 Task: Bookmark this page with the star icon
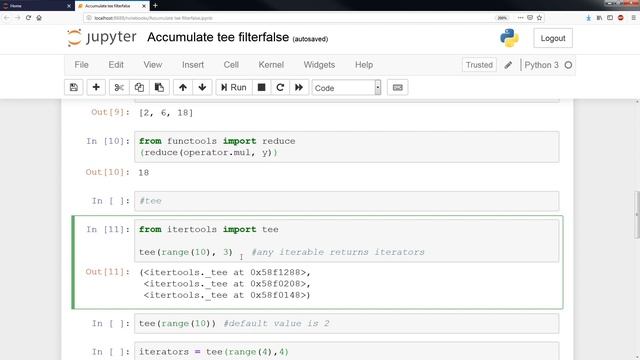tap(539, 18)
